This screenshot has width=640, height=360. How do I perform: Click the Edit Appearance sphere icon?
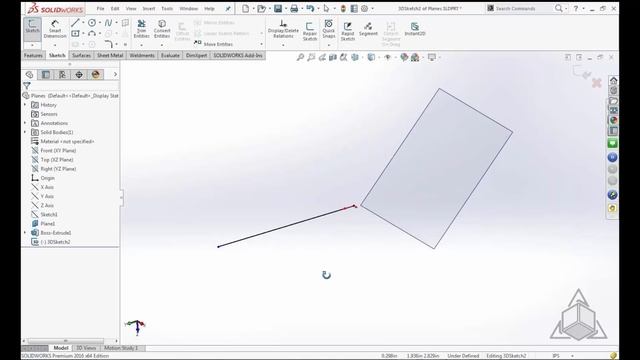tap(404, 58)
